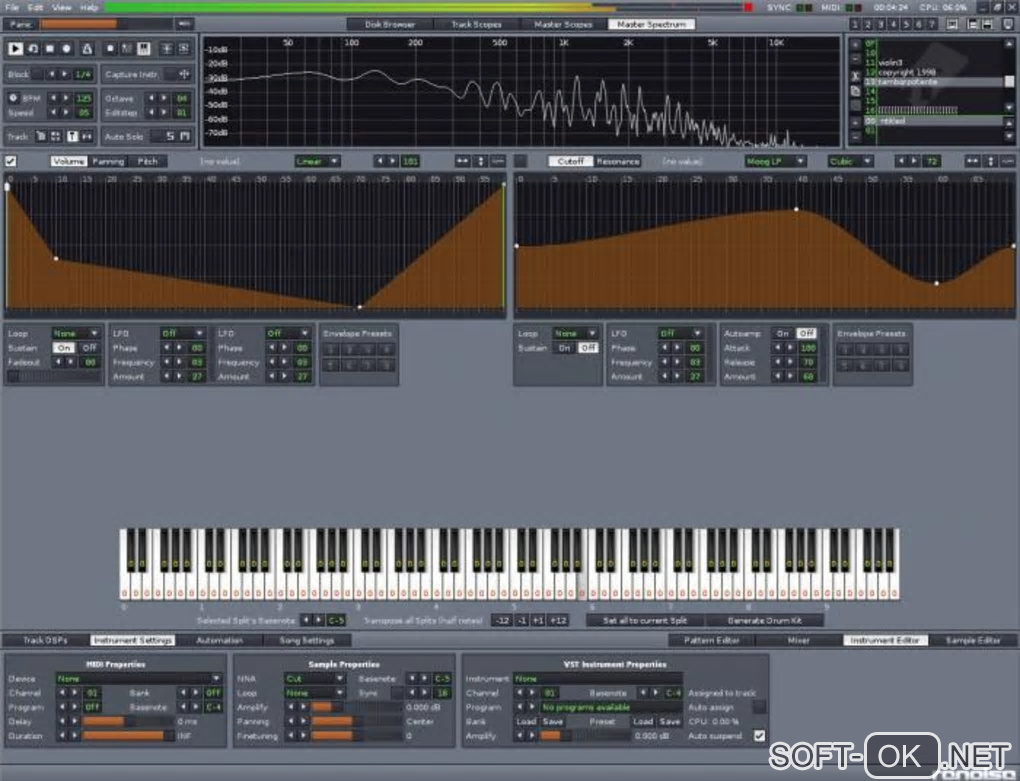This screenshot has height=781, width=1020.
Task: Toggle the metronome icon
Action: point(87,49)
